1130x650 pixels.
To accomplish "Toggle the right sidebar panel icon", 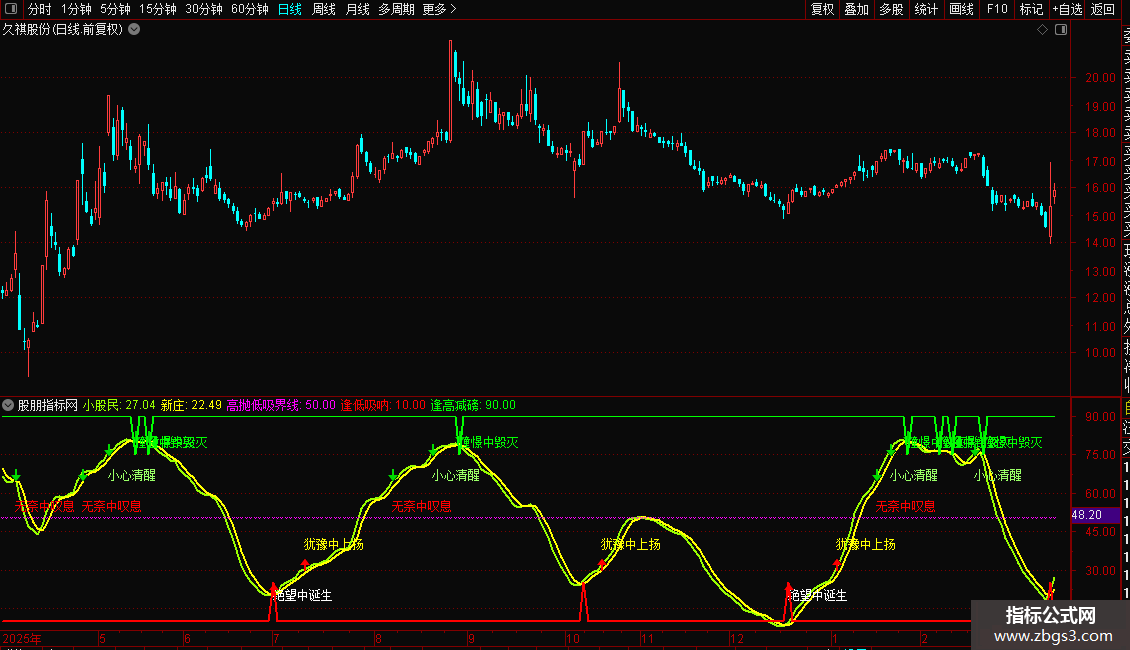I will coord(1061,30).
